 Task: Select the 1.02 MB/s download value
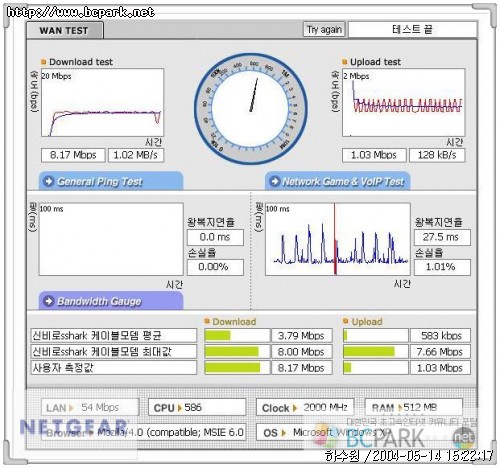tap(136, 155)
